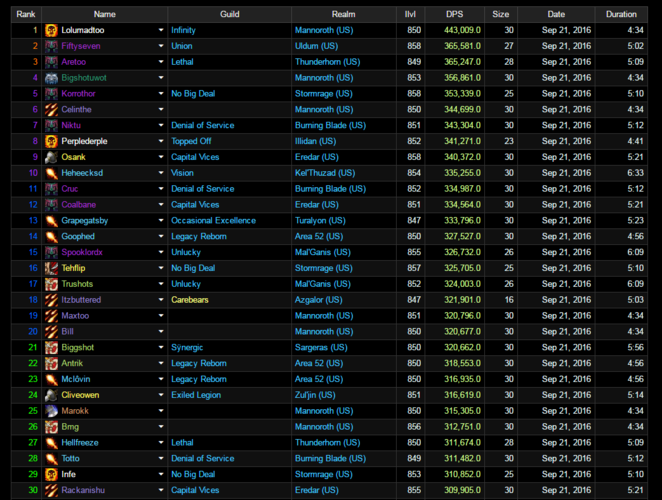The height and width of the screenshot is (500, 662).
Task: Click the class icon beside Korrothor
Action: click(51, 94)
